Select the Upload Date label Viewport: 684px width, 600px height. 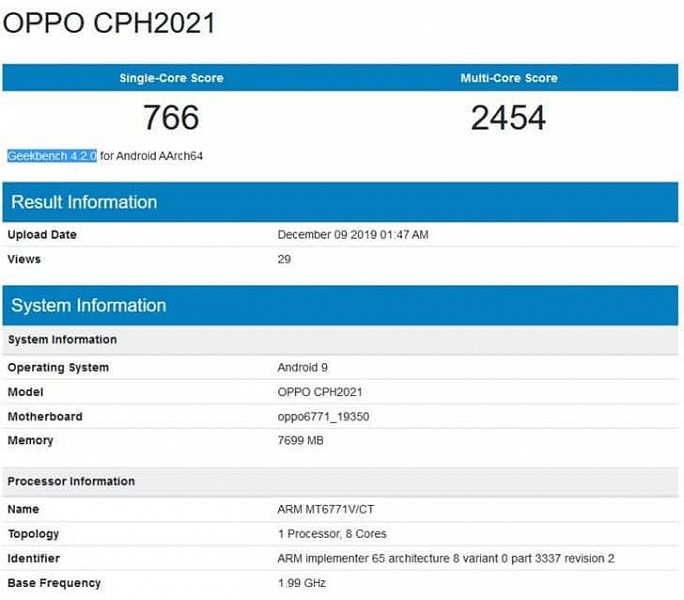pyautogui.click(x=42, y=234)
